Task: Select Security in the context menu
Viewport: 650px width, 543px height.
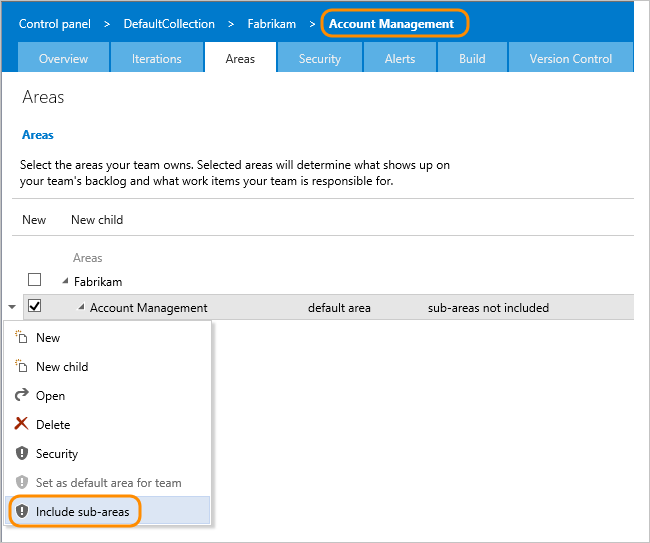Action: (107, 453)
